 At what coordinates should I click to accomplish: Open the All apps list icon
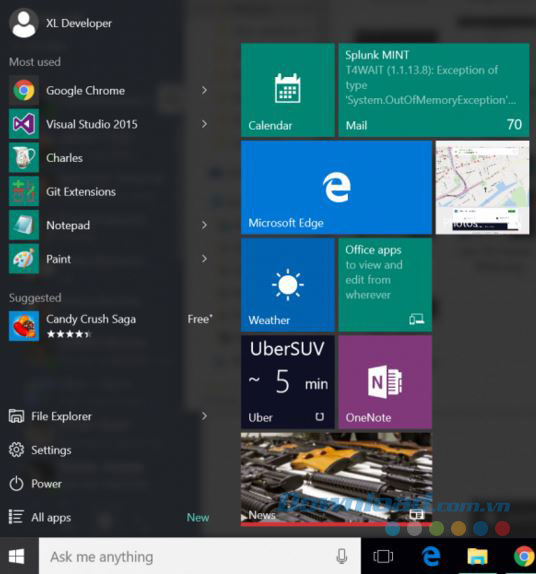click(16, 517)
